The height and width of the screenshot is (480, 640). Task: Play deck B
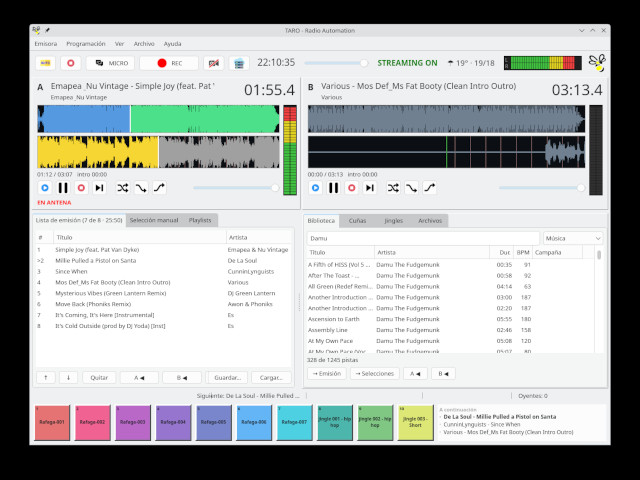click(x=316, y=188)
